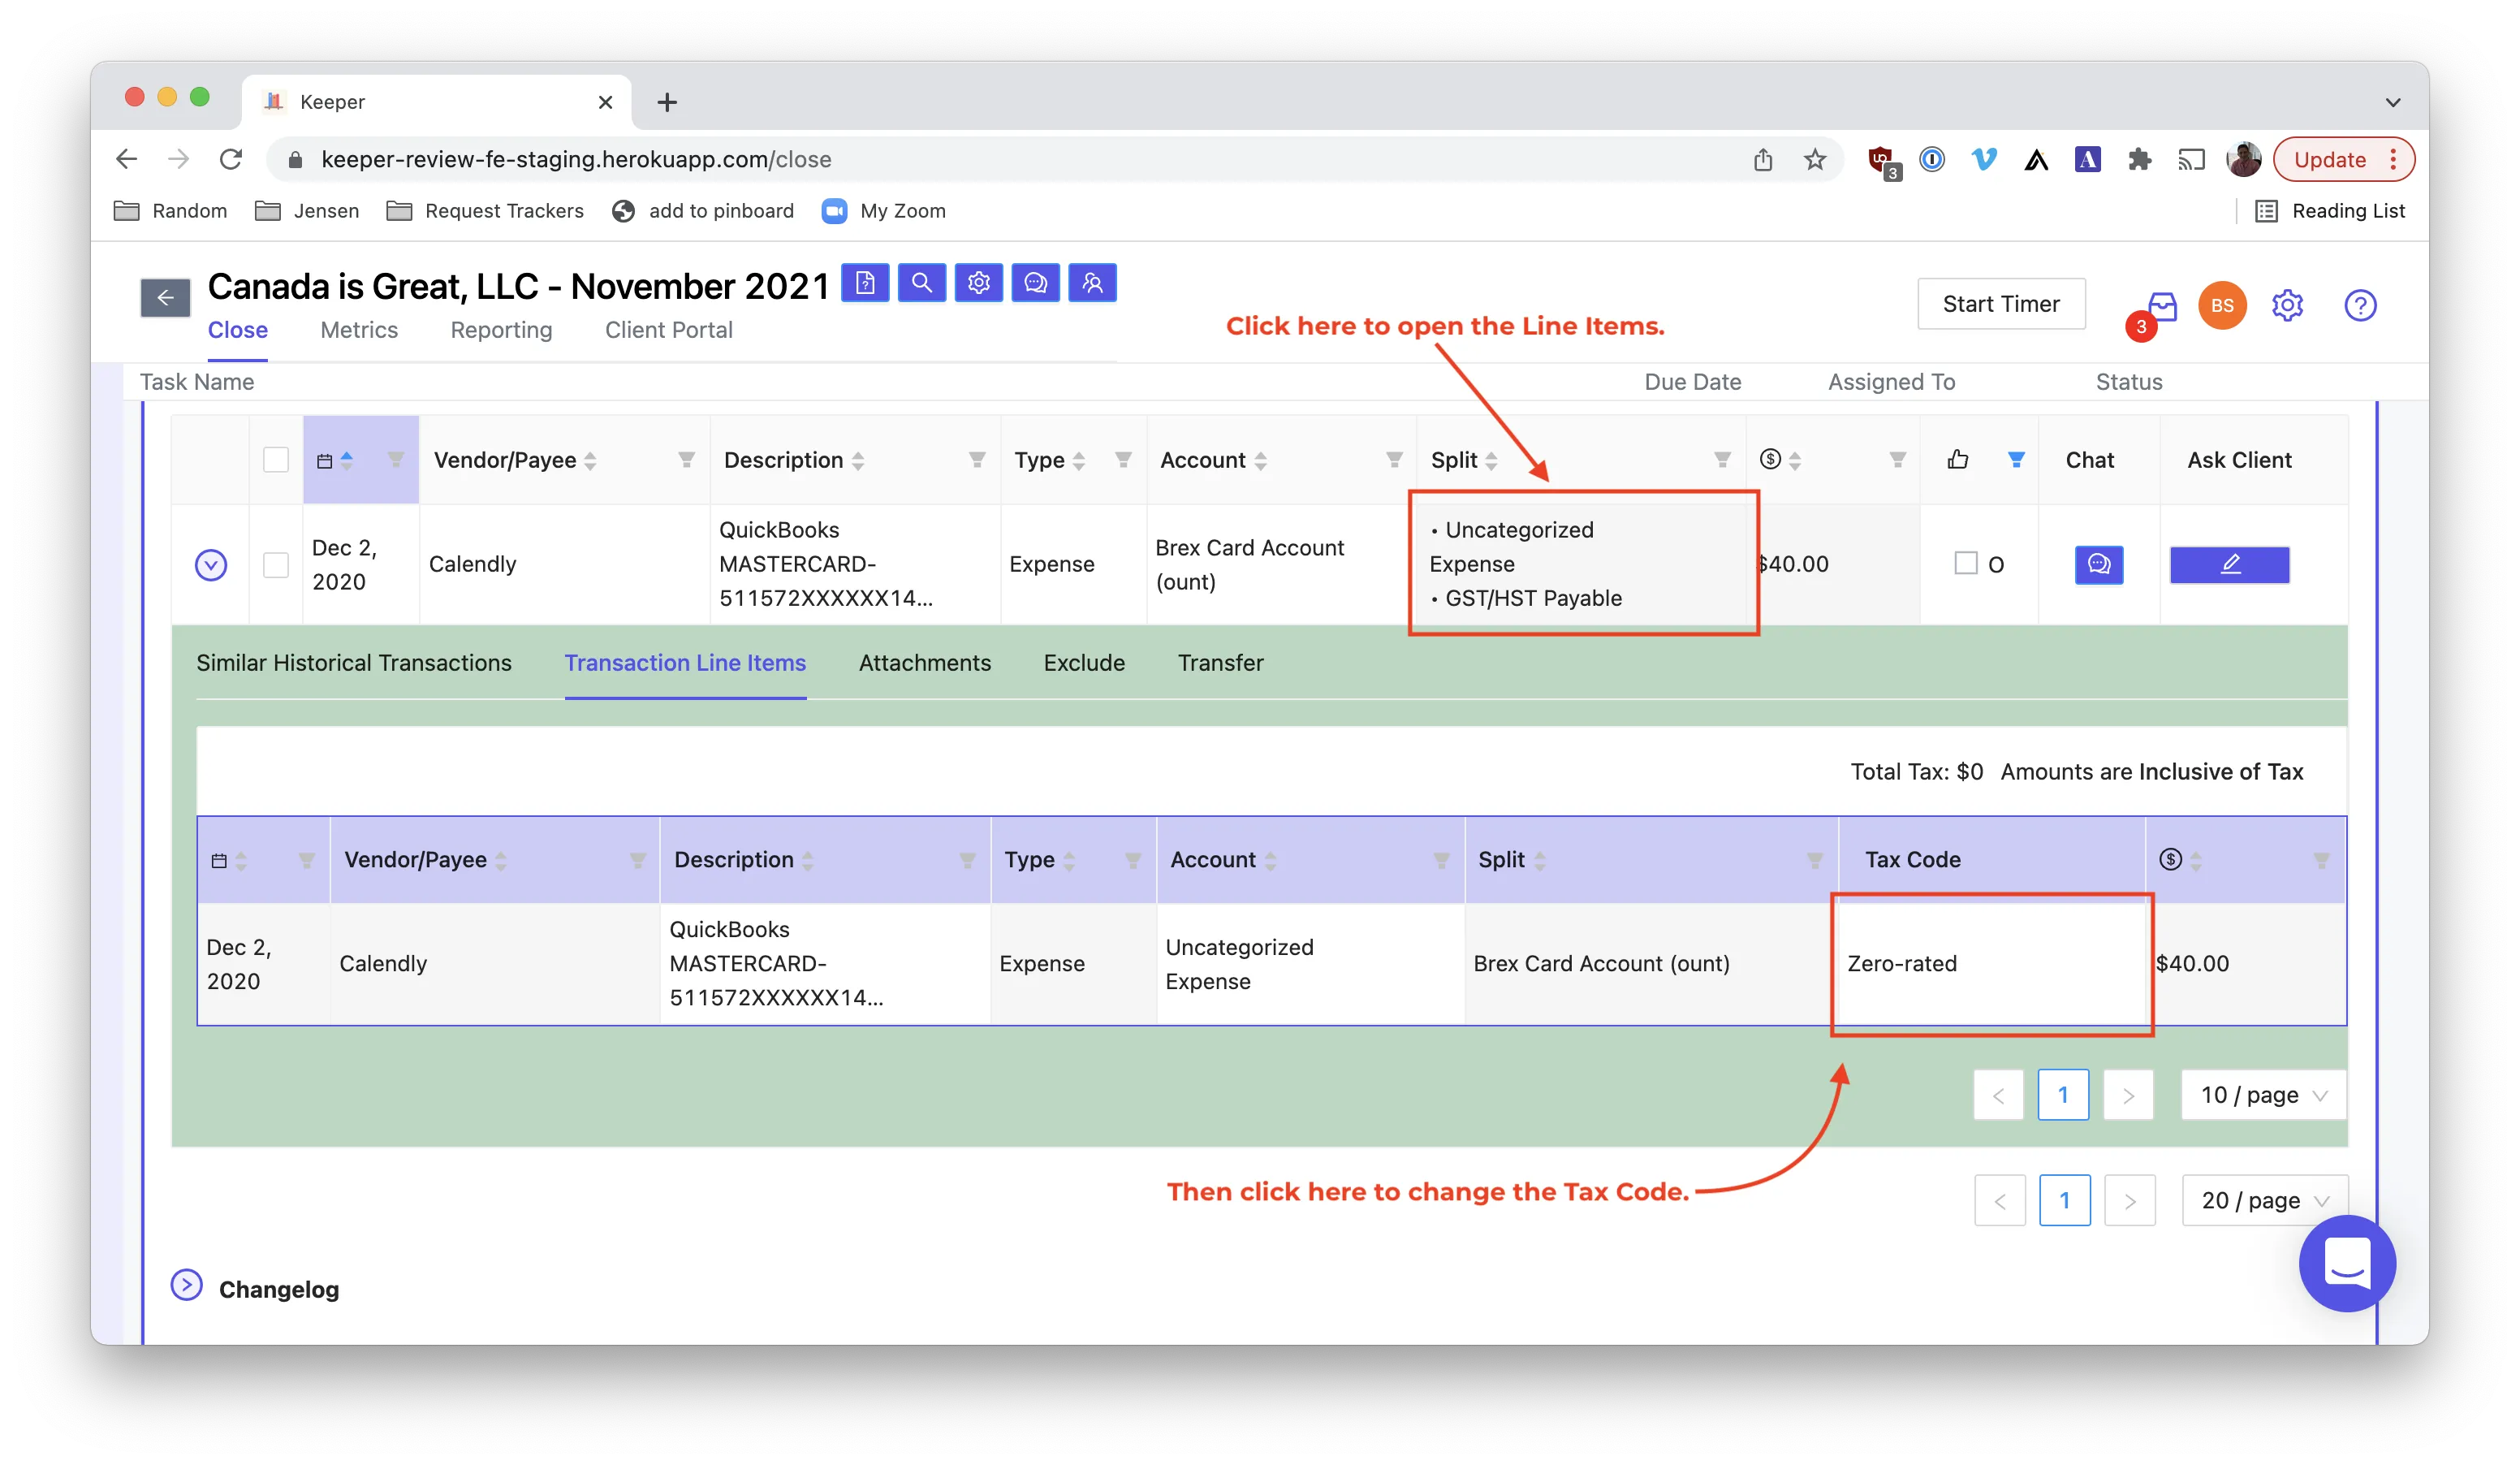Go back with the gray arrow button
The width and height of the screenshot is (2520, 1465).
tap(165, 297)
